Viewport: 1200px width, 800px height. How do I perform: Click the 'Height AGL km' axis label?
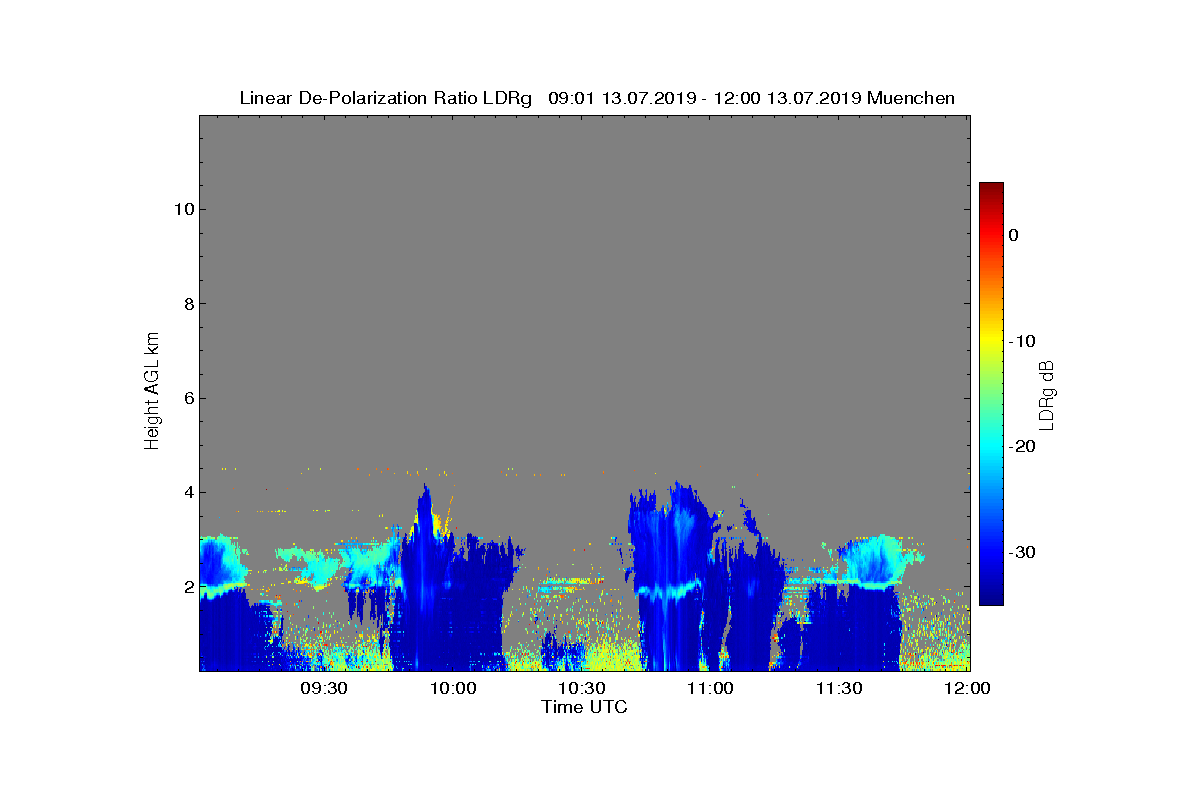(152, 392)
